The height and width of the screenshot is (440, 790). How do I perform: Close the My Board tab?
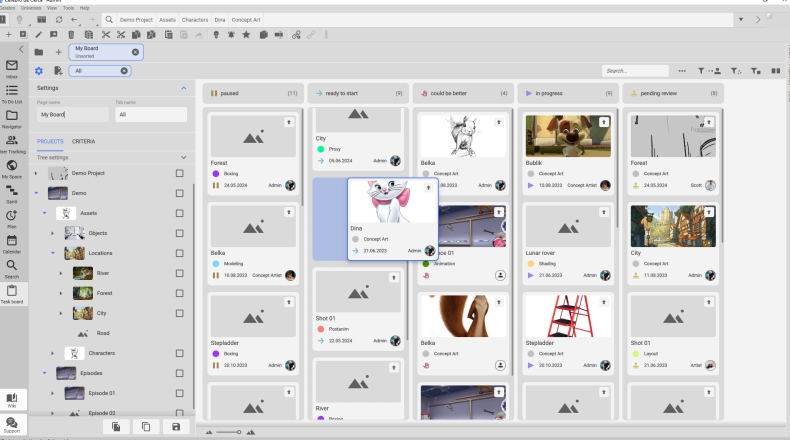point(135,51)
